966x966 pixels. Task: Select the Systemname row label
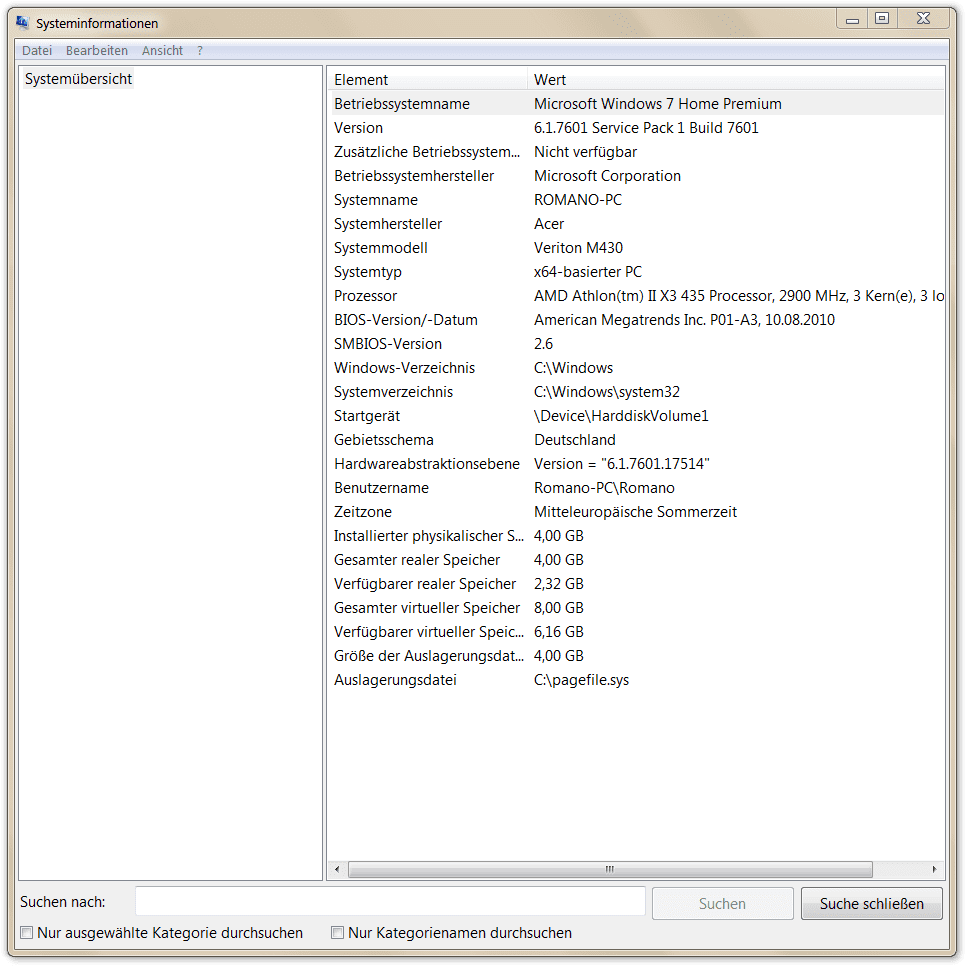coord(376,200)
